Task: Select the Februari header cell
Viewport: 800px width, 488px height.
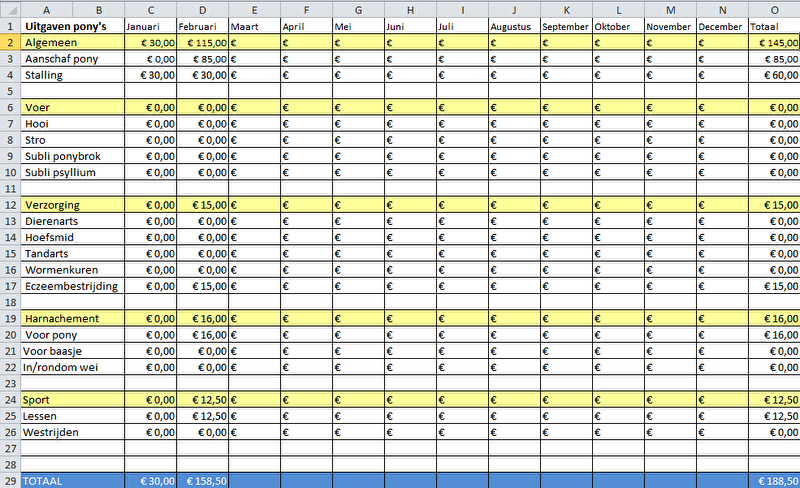Action: pyautogui.click(x=203, y=26)
